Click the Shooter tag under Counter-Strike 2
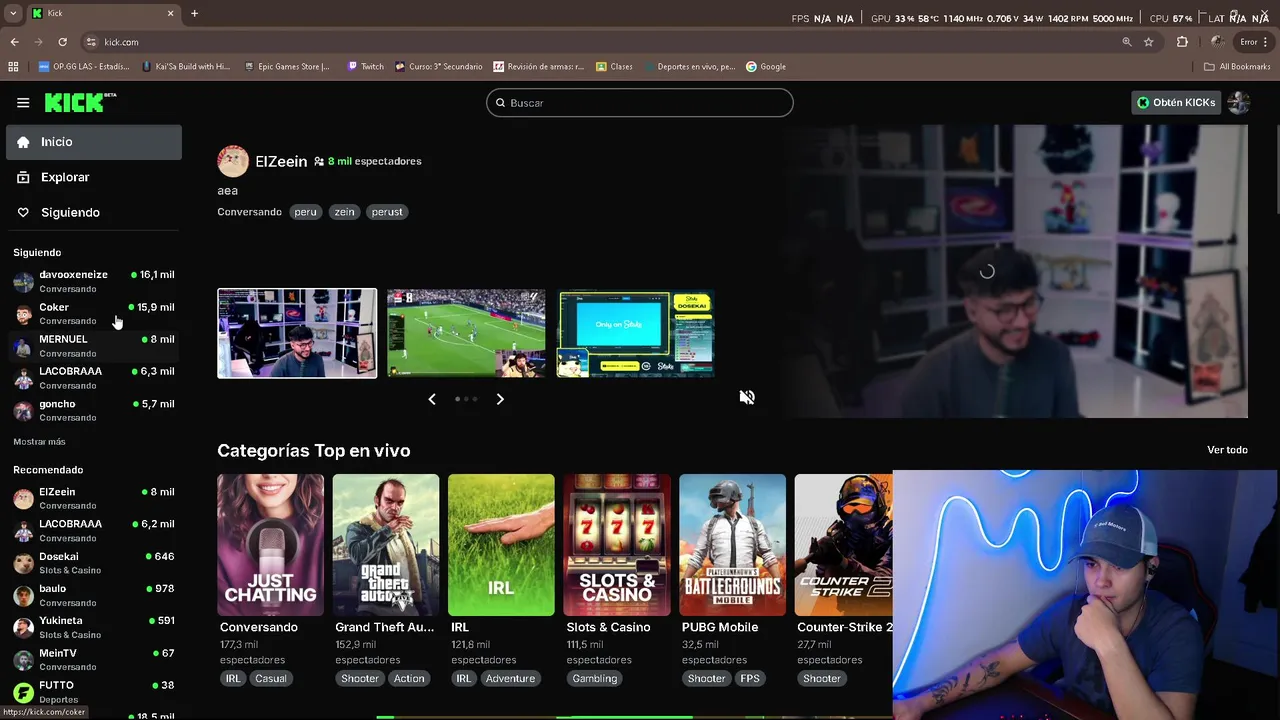The height and width of the screenshot is (720, 1280). 822,678
